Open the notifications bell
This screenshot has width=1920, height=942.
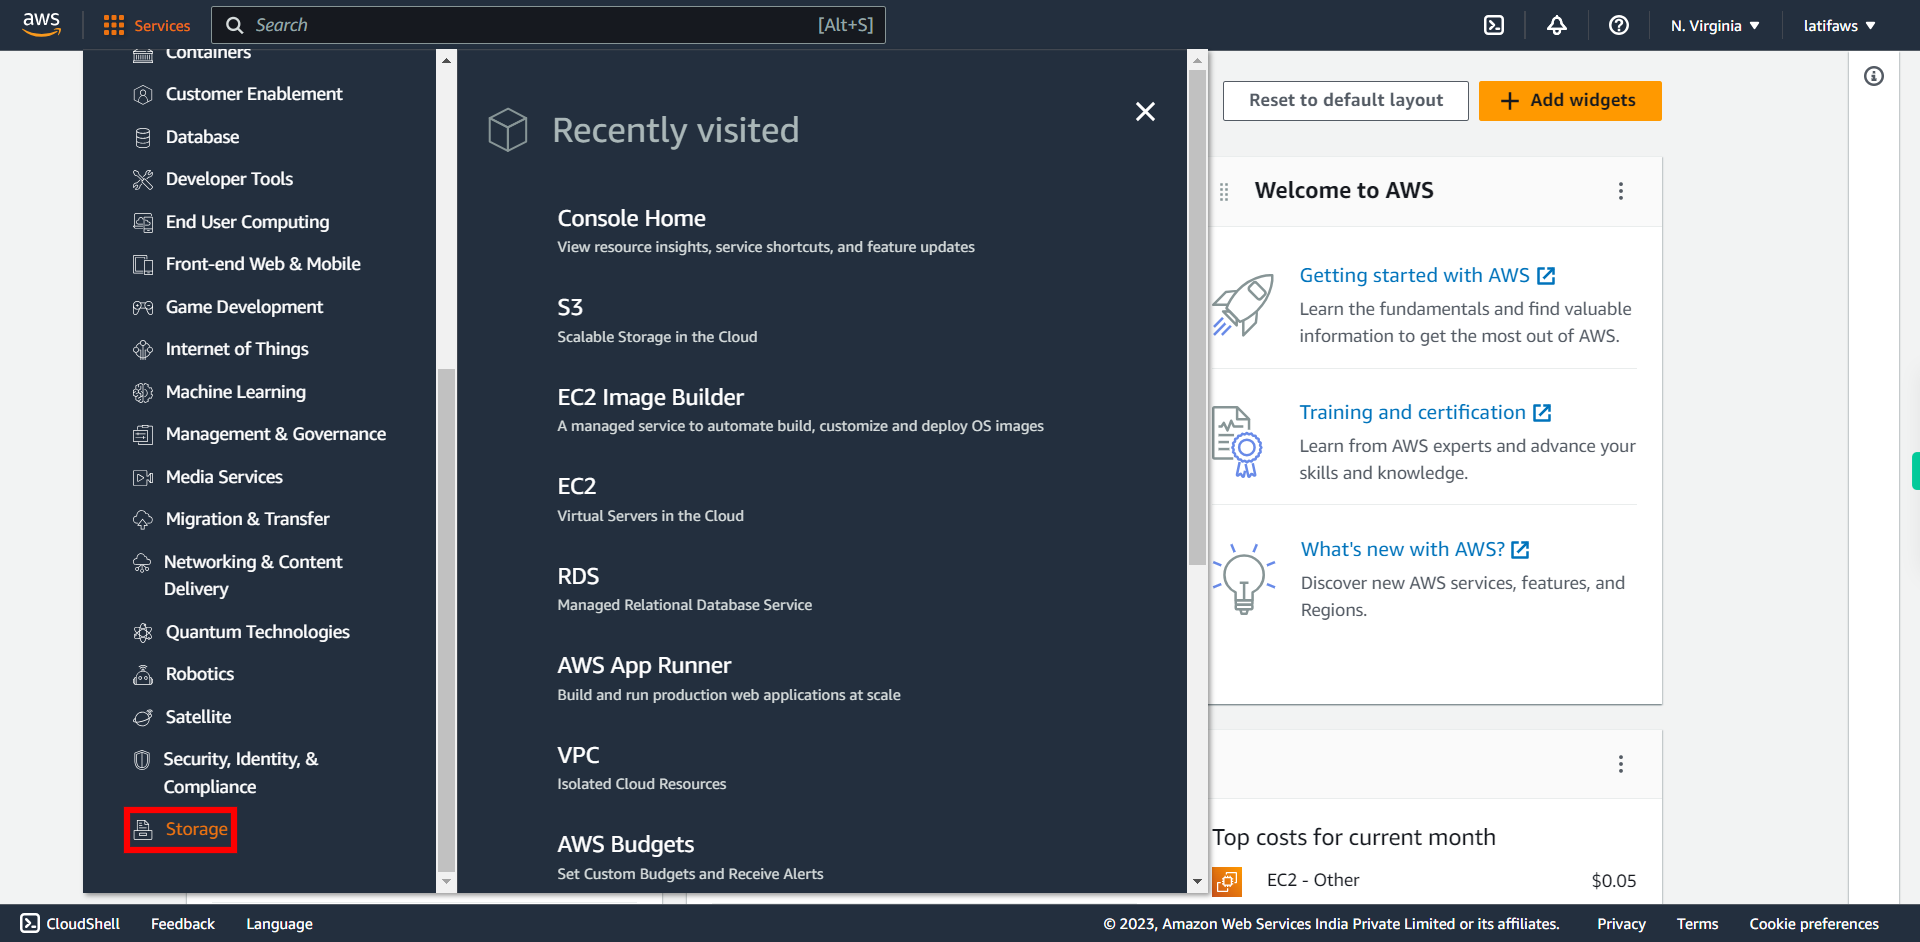tap(1557, 25)
